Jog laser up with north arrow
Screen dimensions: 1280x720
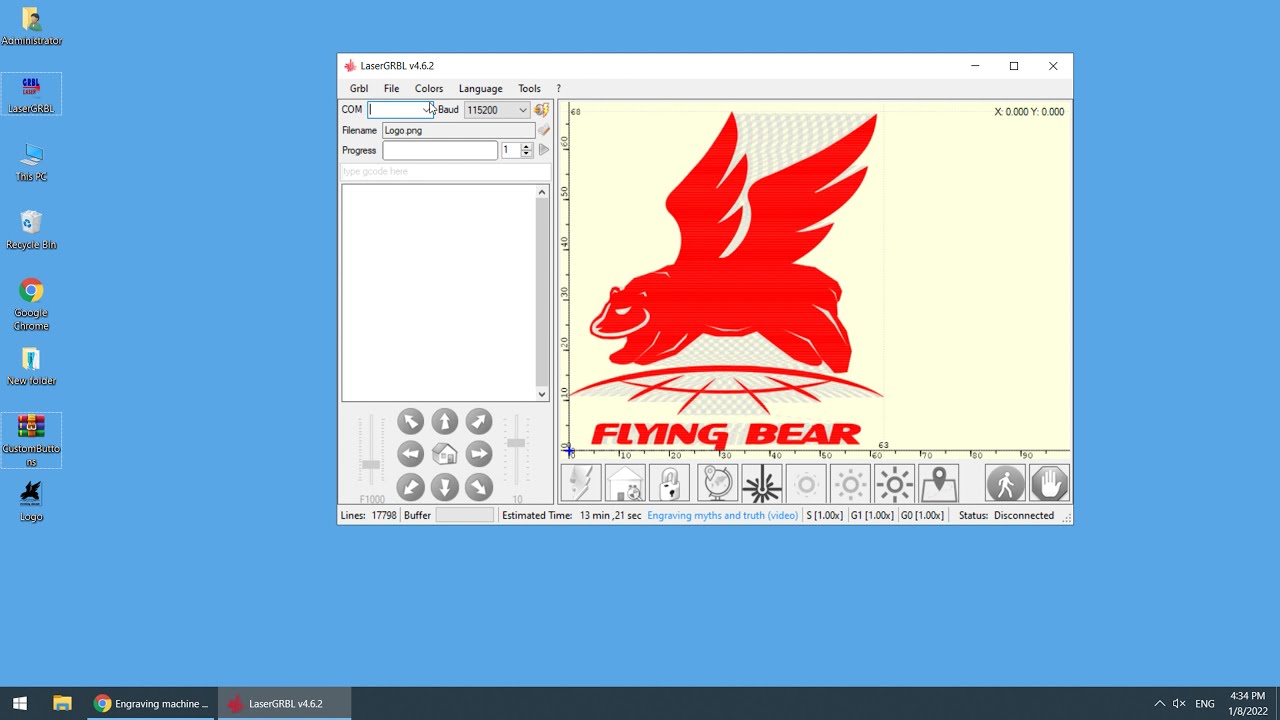pyautogui.click(x=445, y=421)
